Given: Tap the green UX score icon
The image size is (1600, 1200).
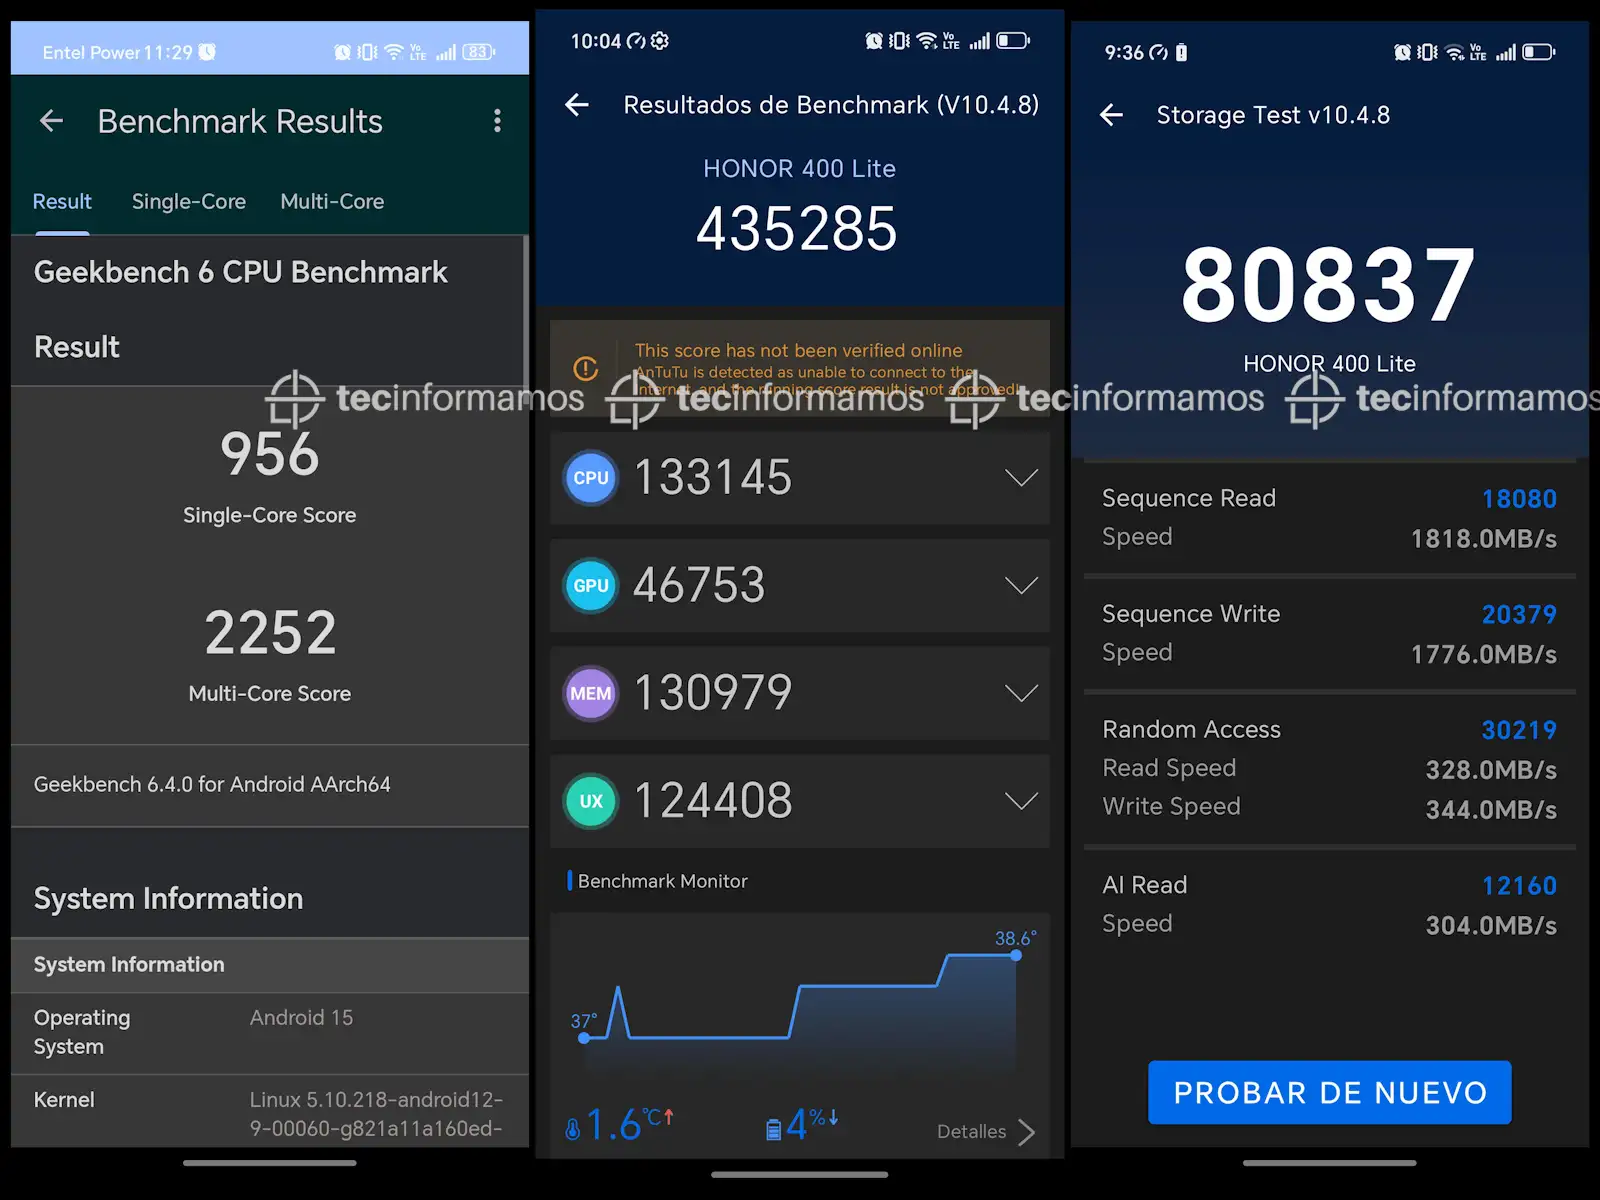Looking at the screenshot, I should 590,801.
